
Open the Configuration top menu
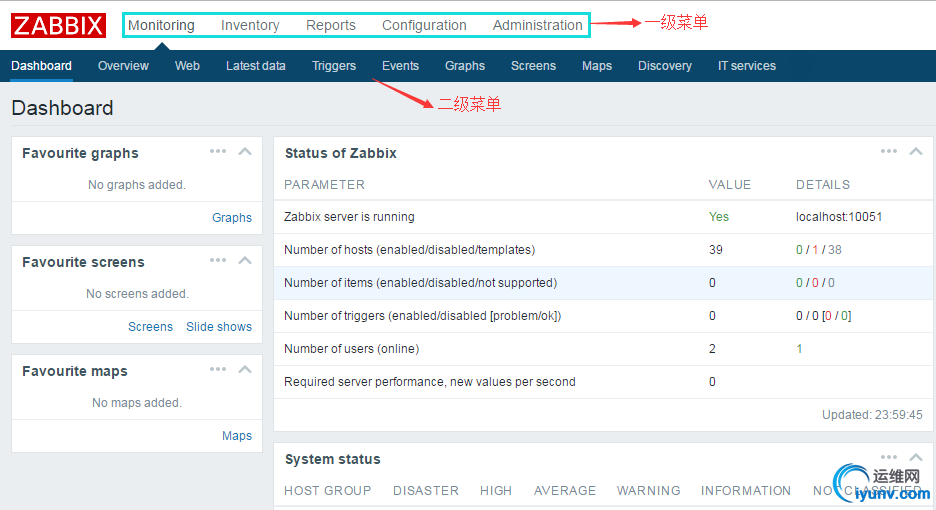point(424,25)
